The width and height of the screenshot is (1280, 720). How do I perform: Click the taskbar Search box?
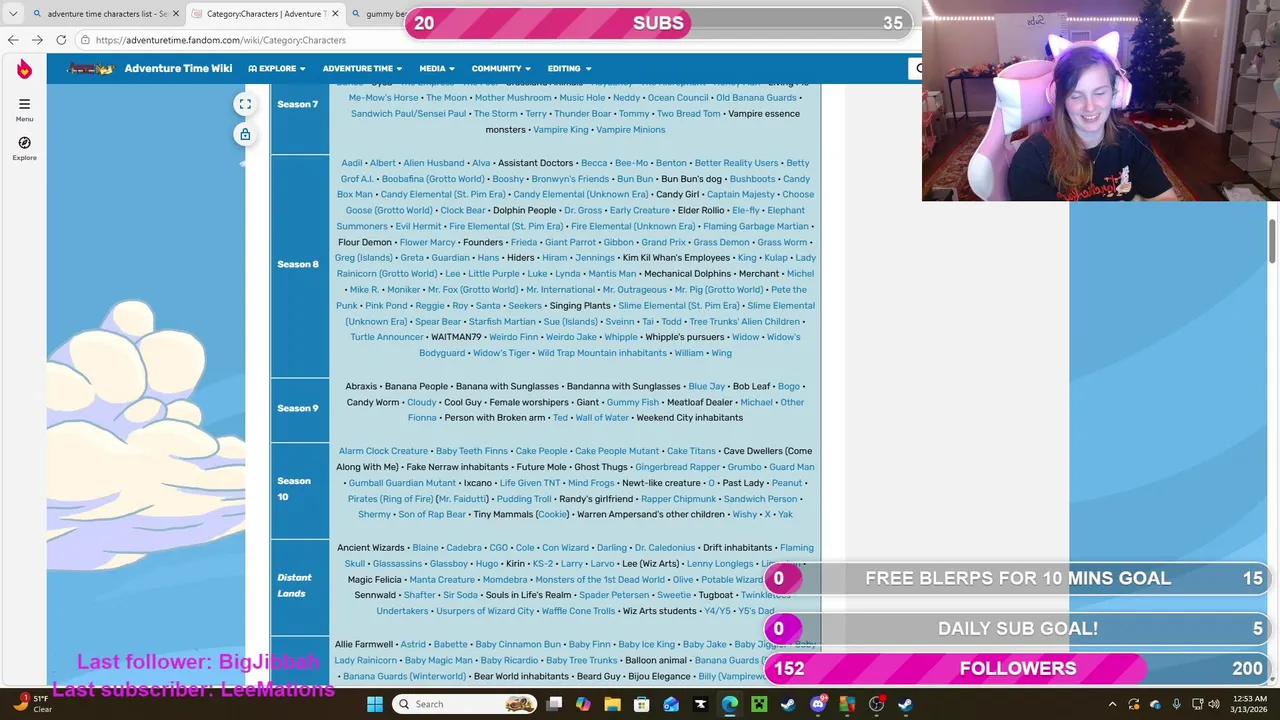tap(465, 704)
